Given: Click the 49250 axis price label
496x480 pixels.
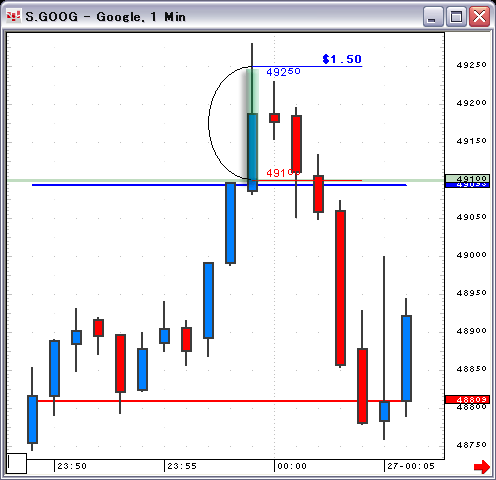Looking at the screenshot, I should click(x=471, y=65).
